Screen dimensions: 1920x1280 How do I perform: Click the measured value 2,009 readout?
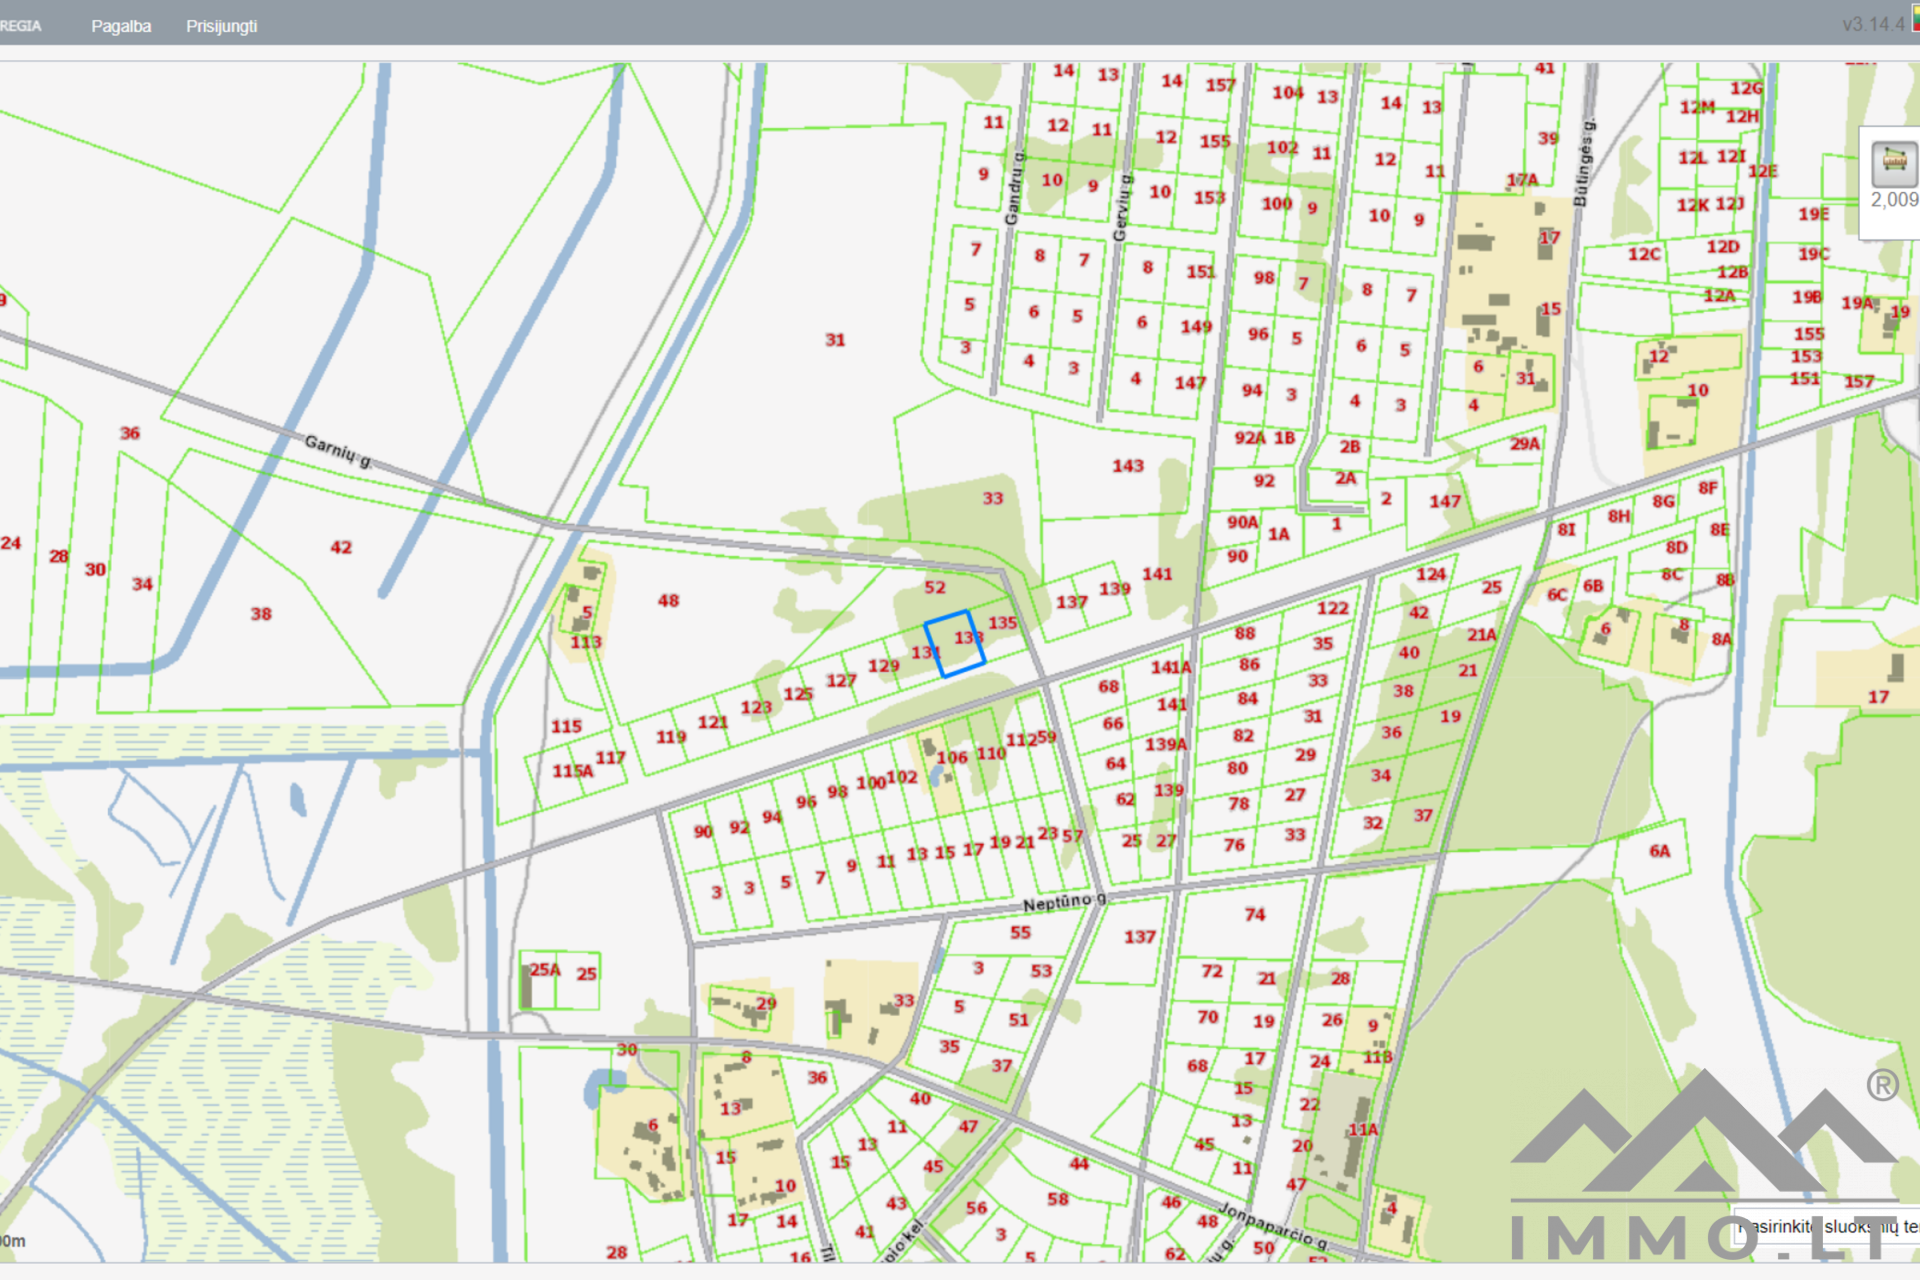click(1894, 200)
